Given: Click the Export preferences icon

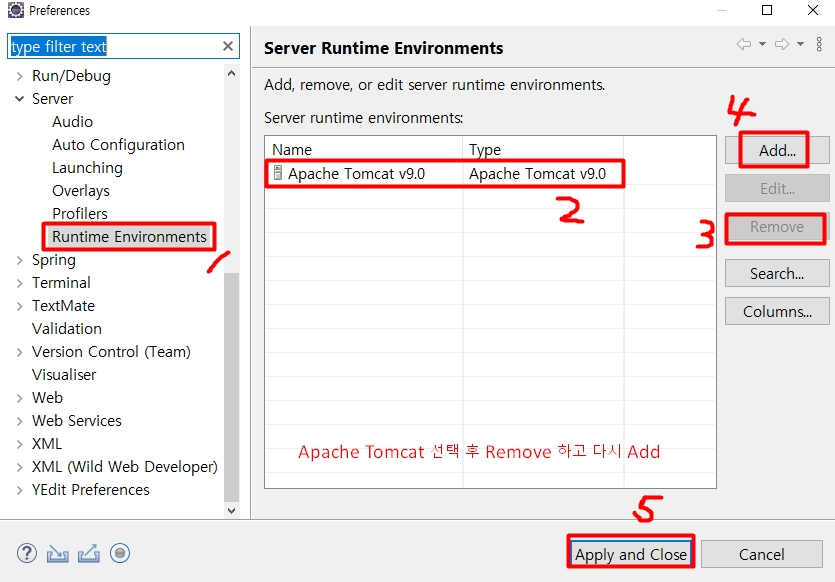Looking at the screenshot, I should pyautogui.click(x=88, y=554).
